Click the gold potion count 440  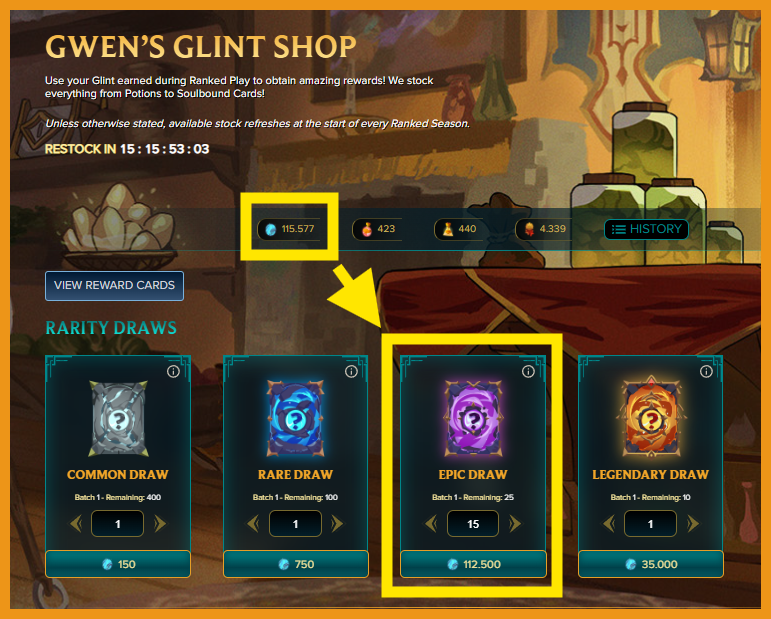467,229
